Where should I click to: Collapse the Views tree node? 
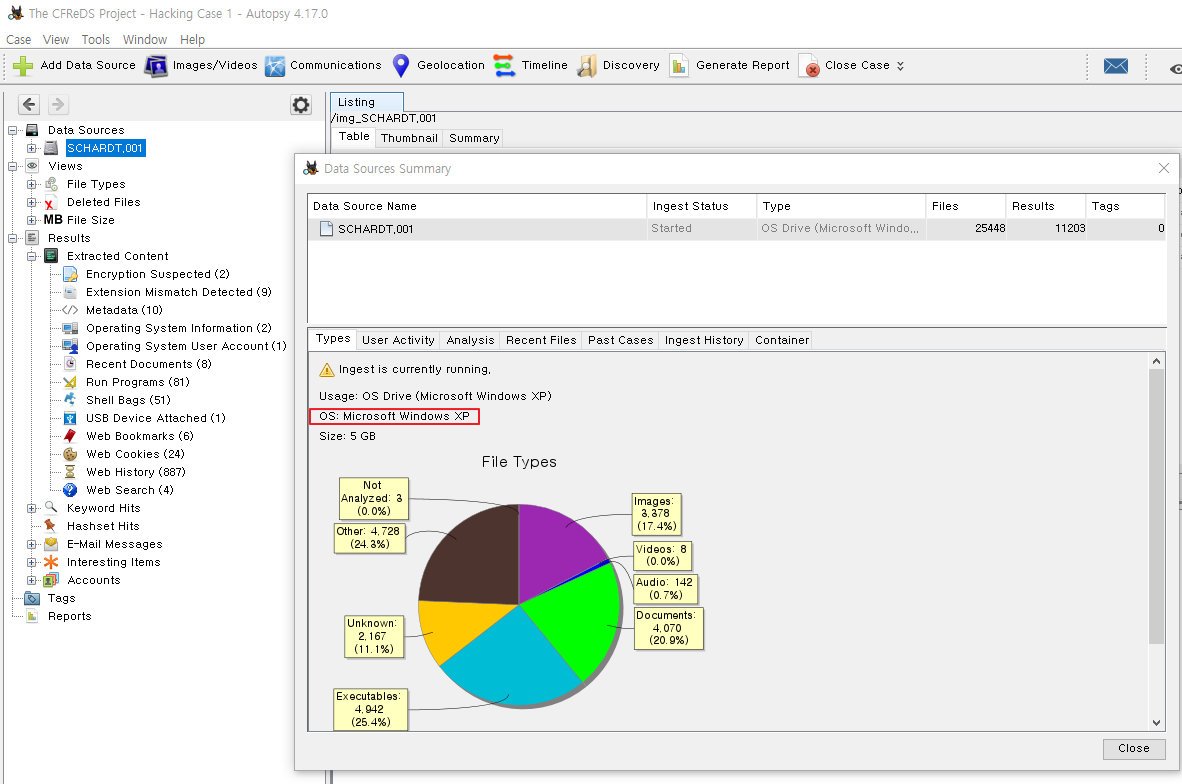[x=13, y=167]
